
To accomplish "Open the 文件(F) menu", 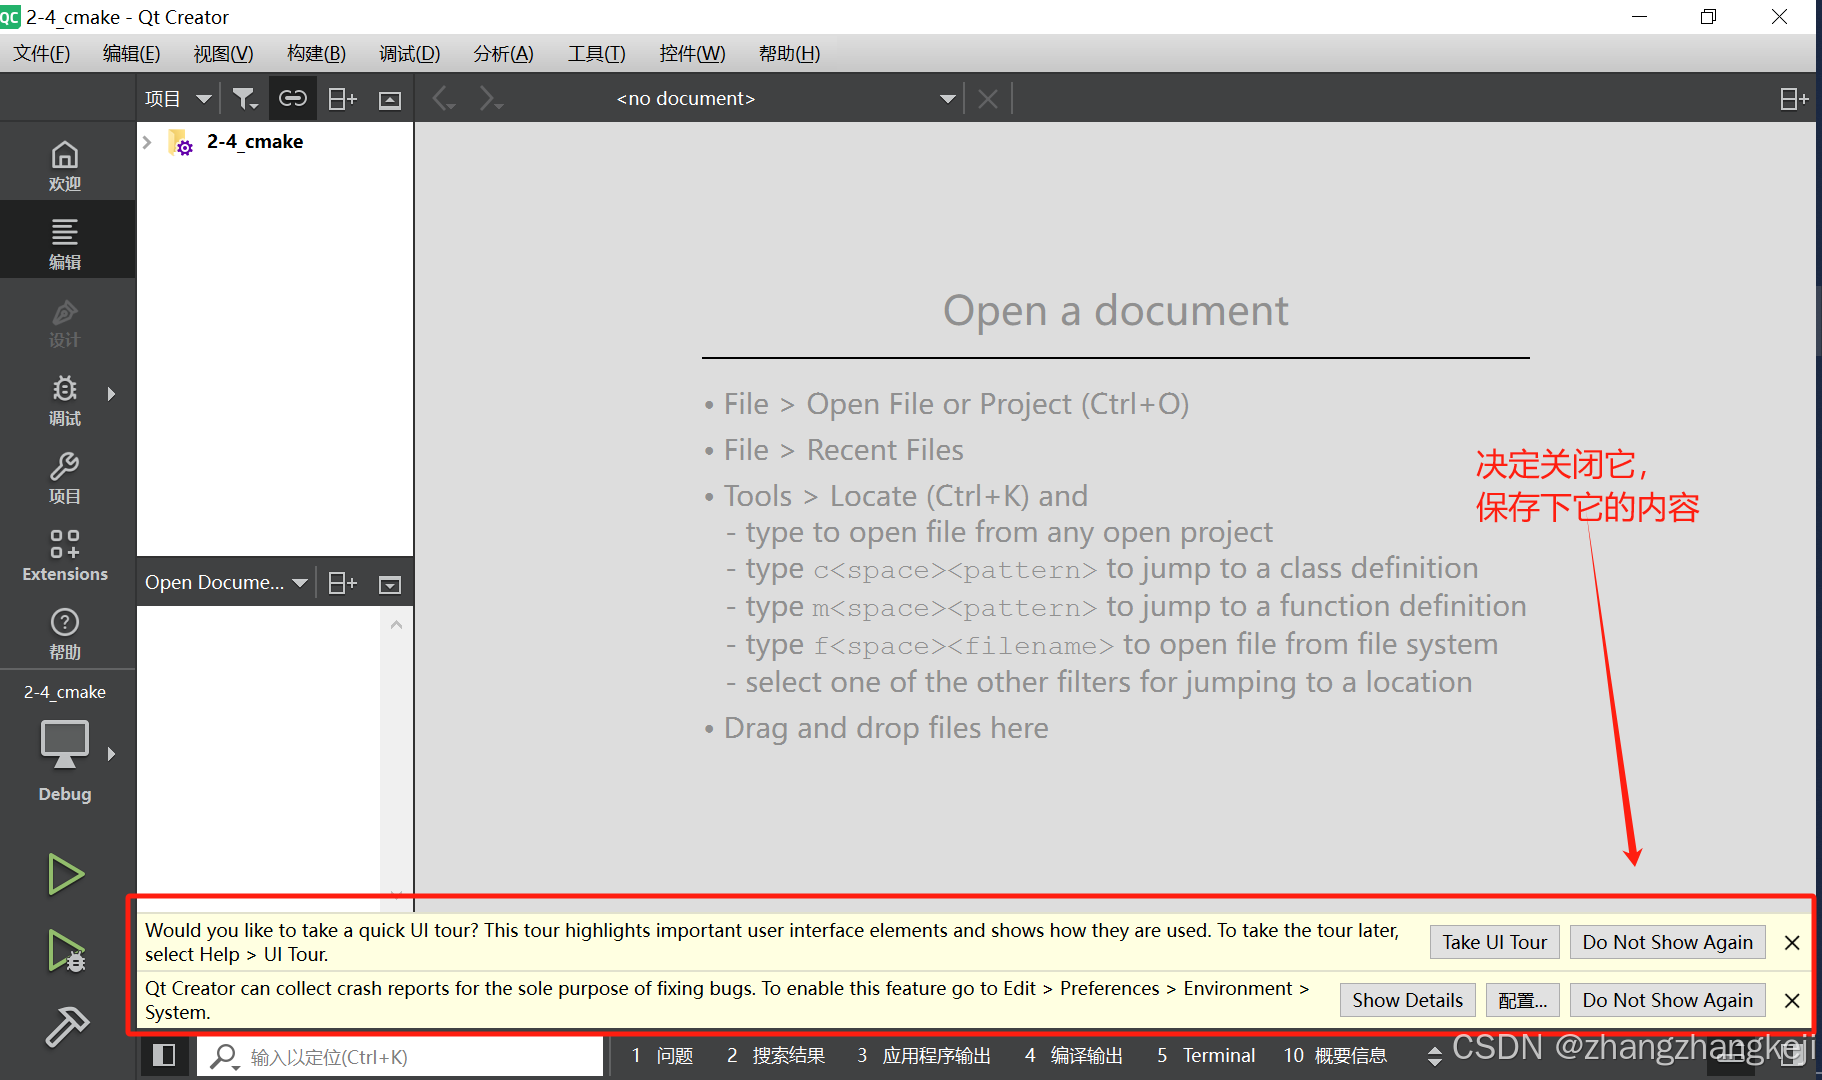I will pos(41,53).
